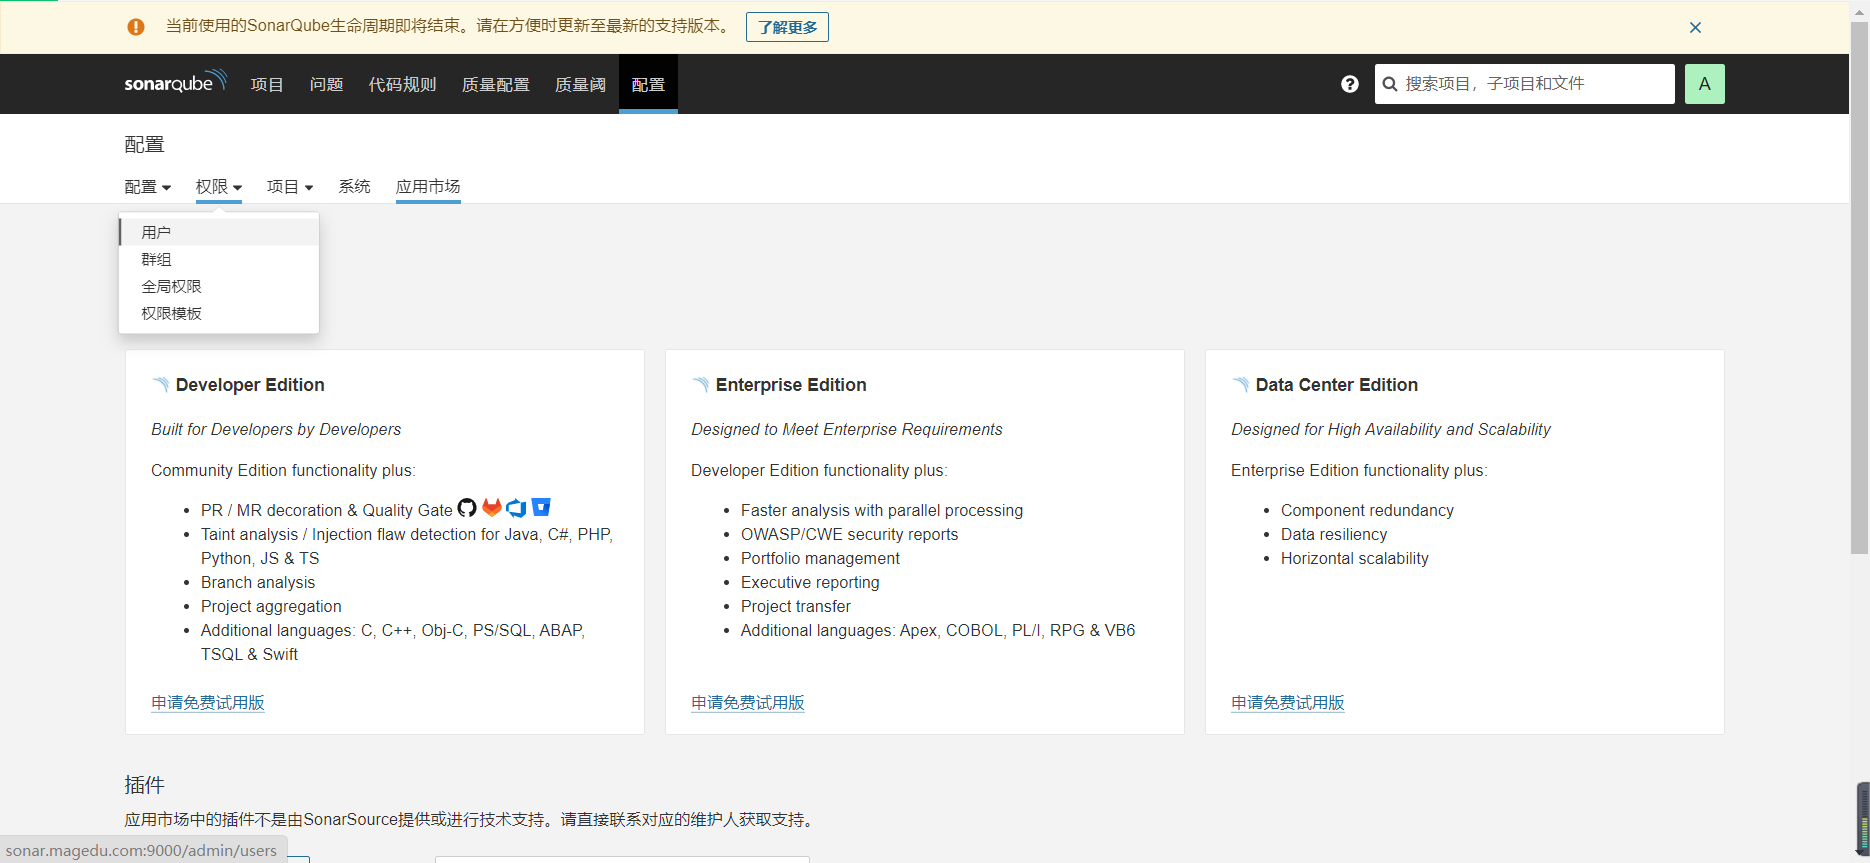Click 'Faster analysis with parallel processing' item

(x=882, y=510)
